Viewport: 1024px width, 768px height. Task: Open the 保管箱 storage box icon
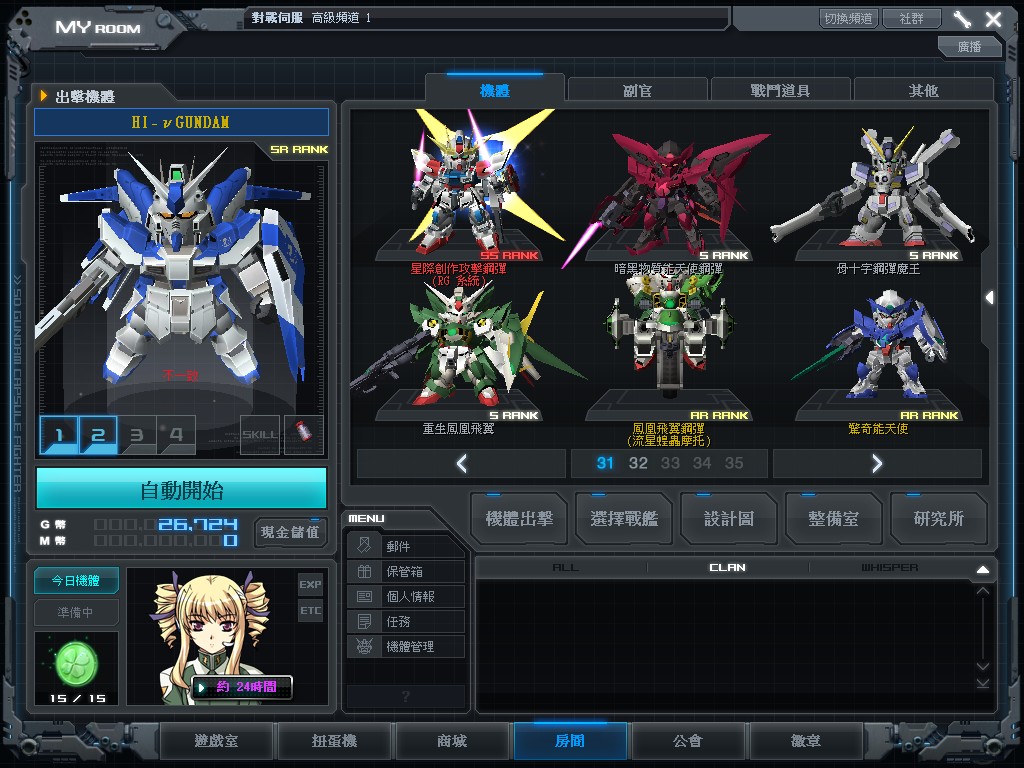[x=364, y=571]
